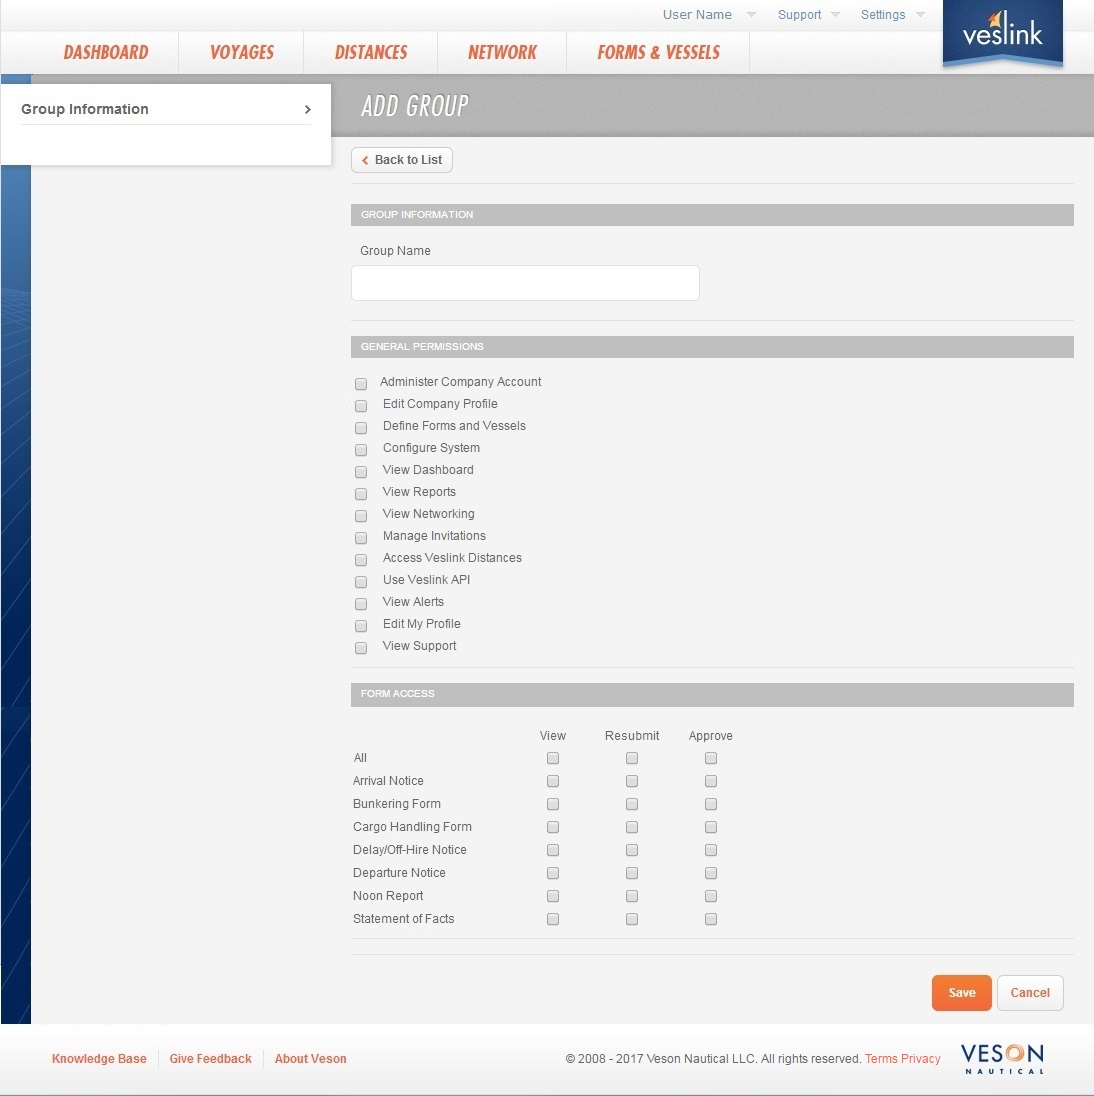1094x1096 pixels.
Task: Check View for Statement of Facts
Action: (x=553, y=919)
